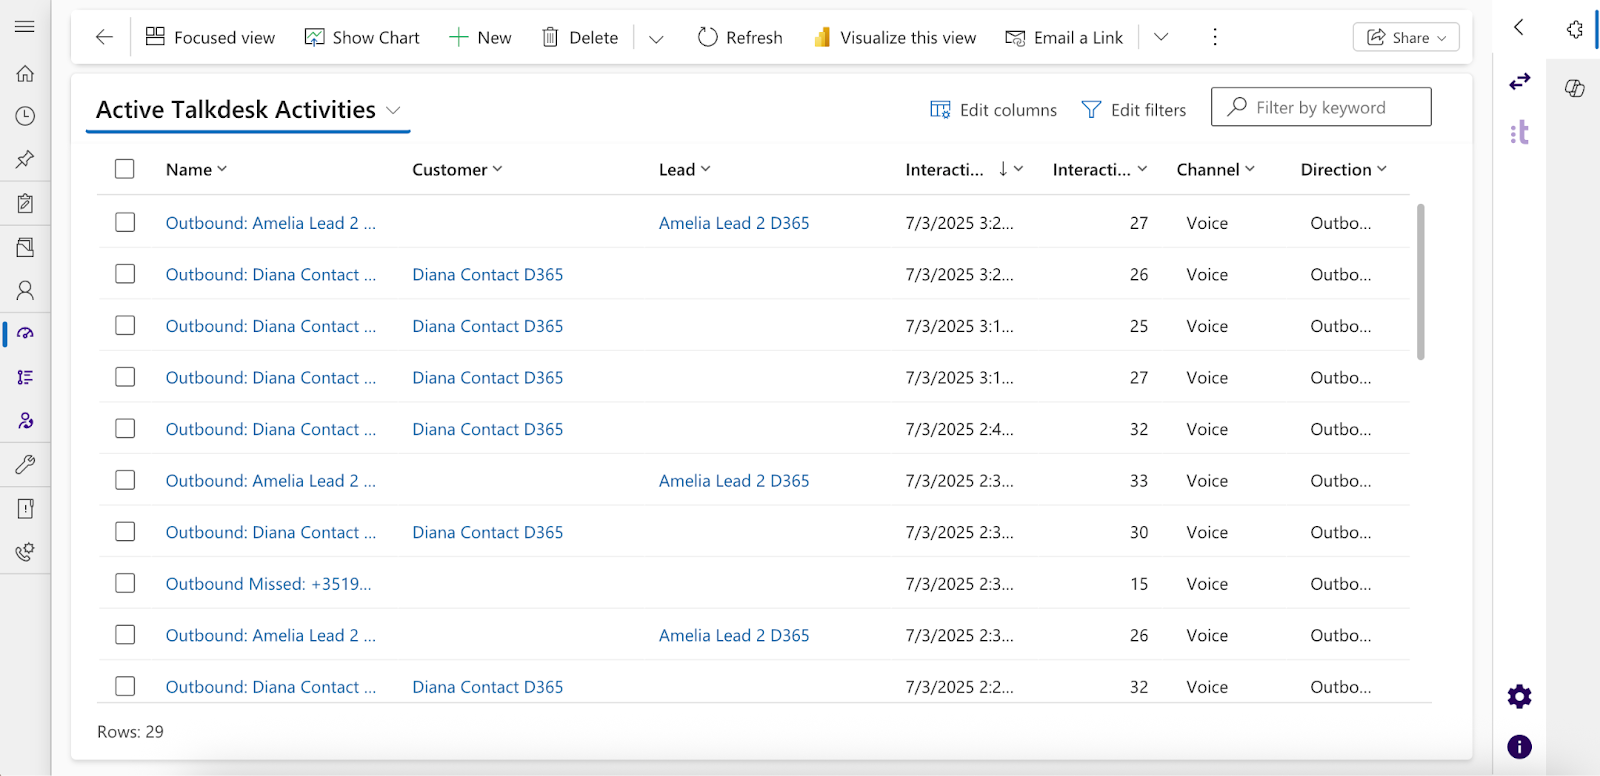Click the vertical scrollbar of the grid
The width and height of the screenshot is (1600, 776).
1420,281
